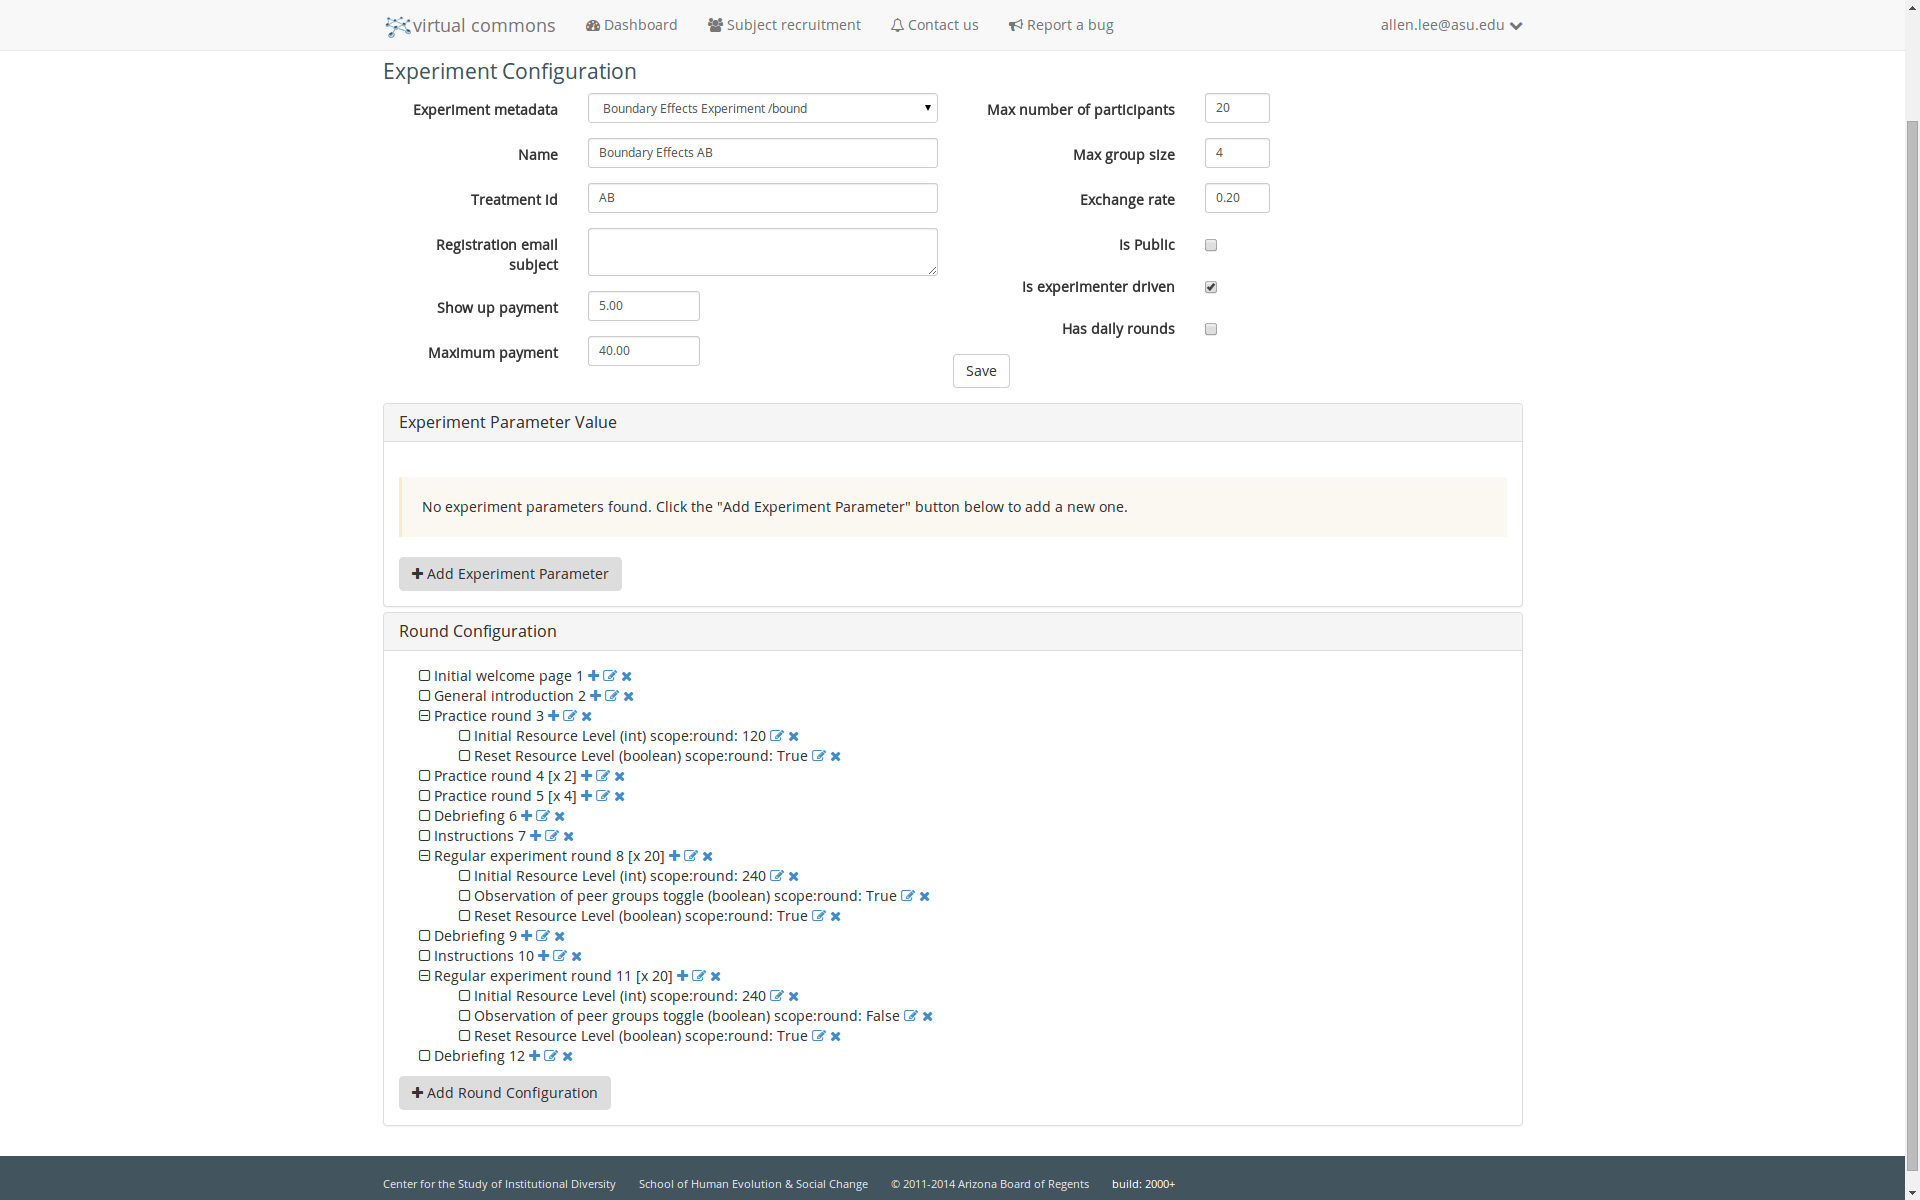Navigate to the Dashboard menu item
This screenshot has height=1200, width=1920.
pyautogui.click(x=630, y=25)
